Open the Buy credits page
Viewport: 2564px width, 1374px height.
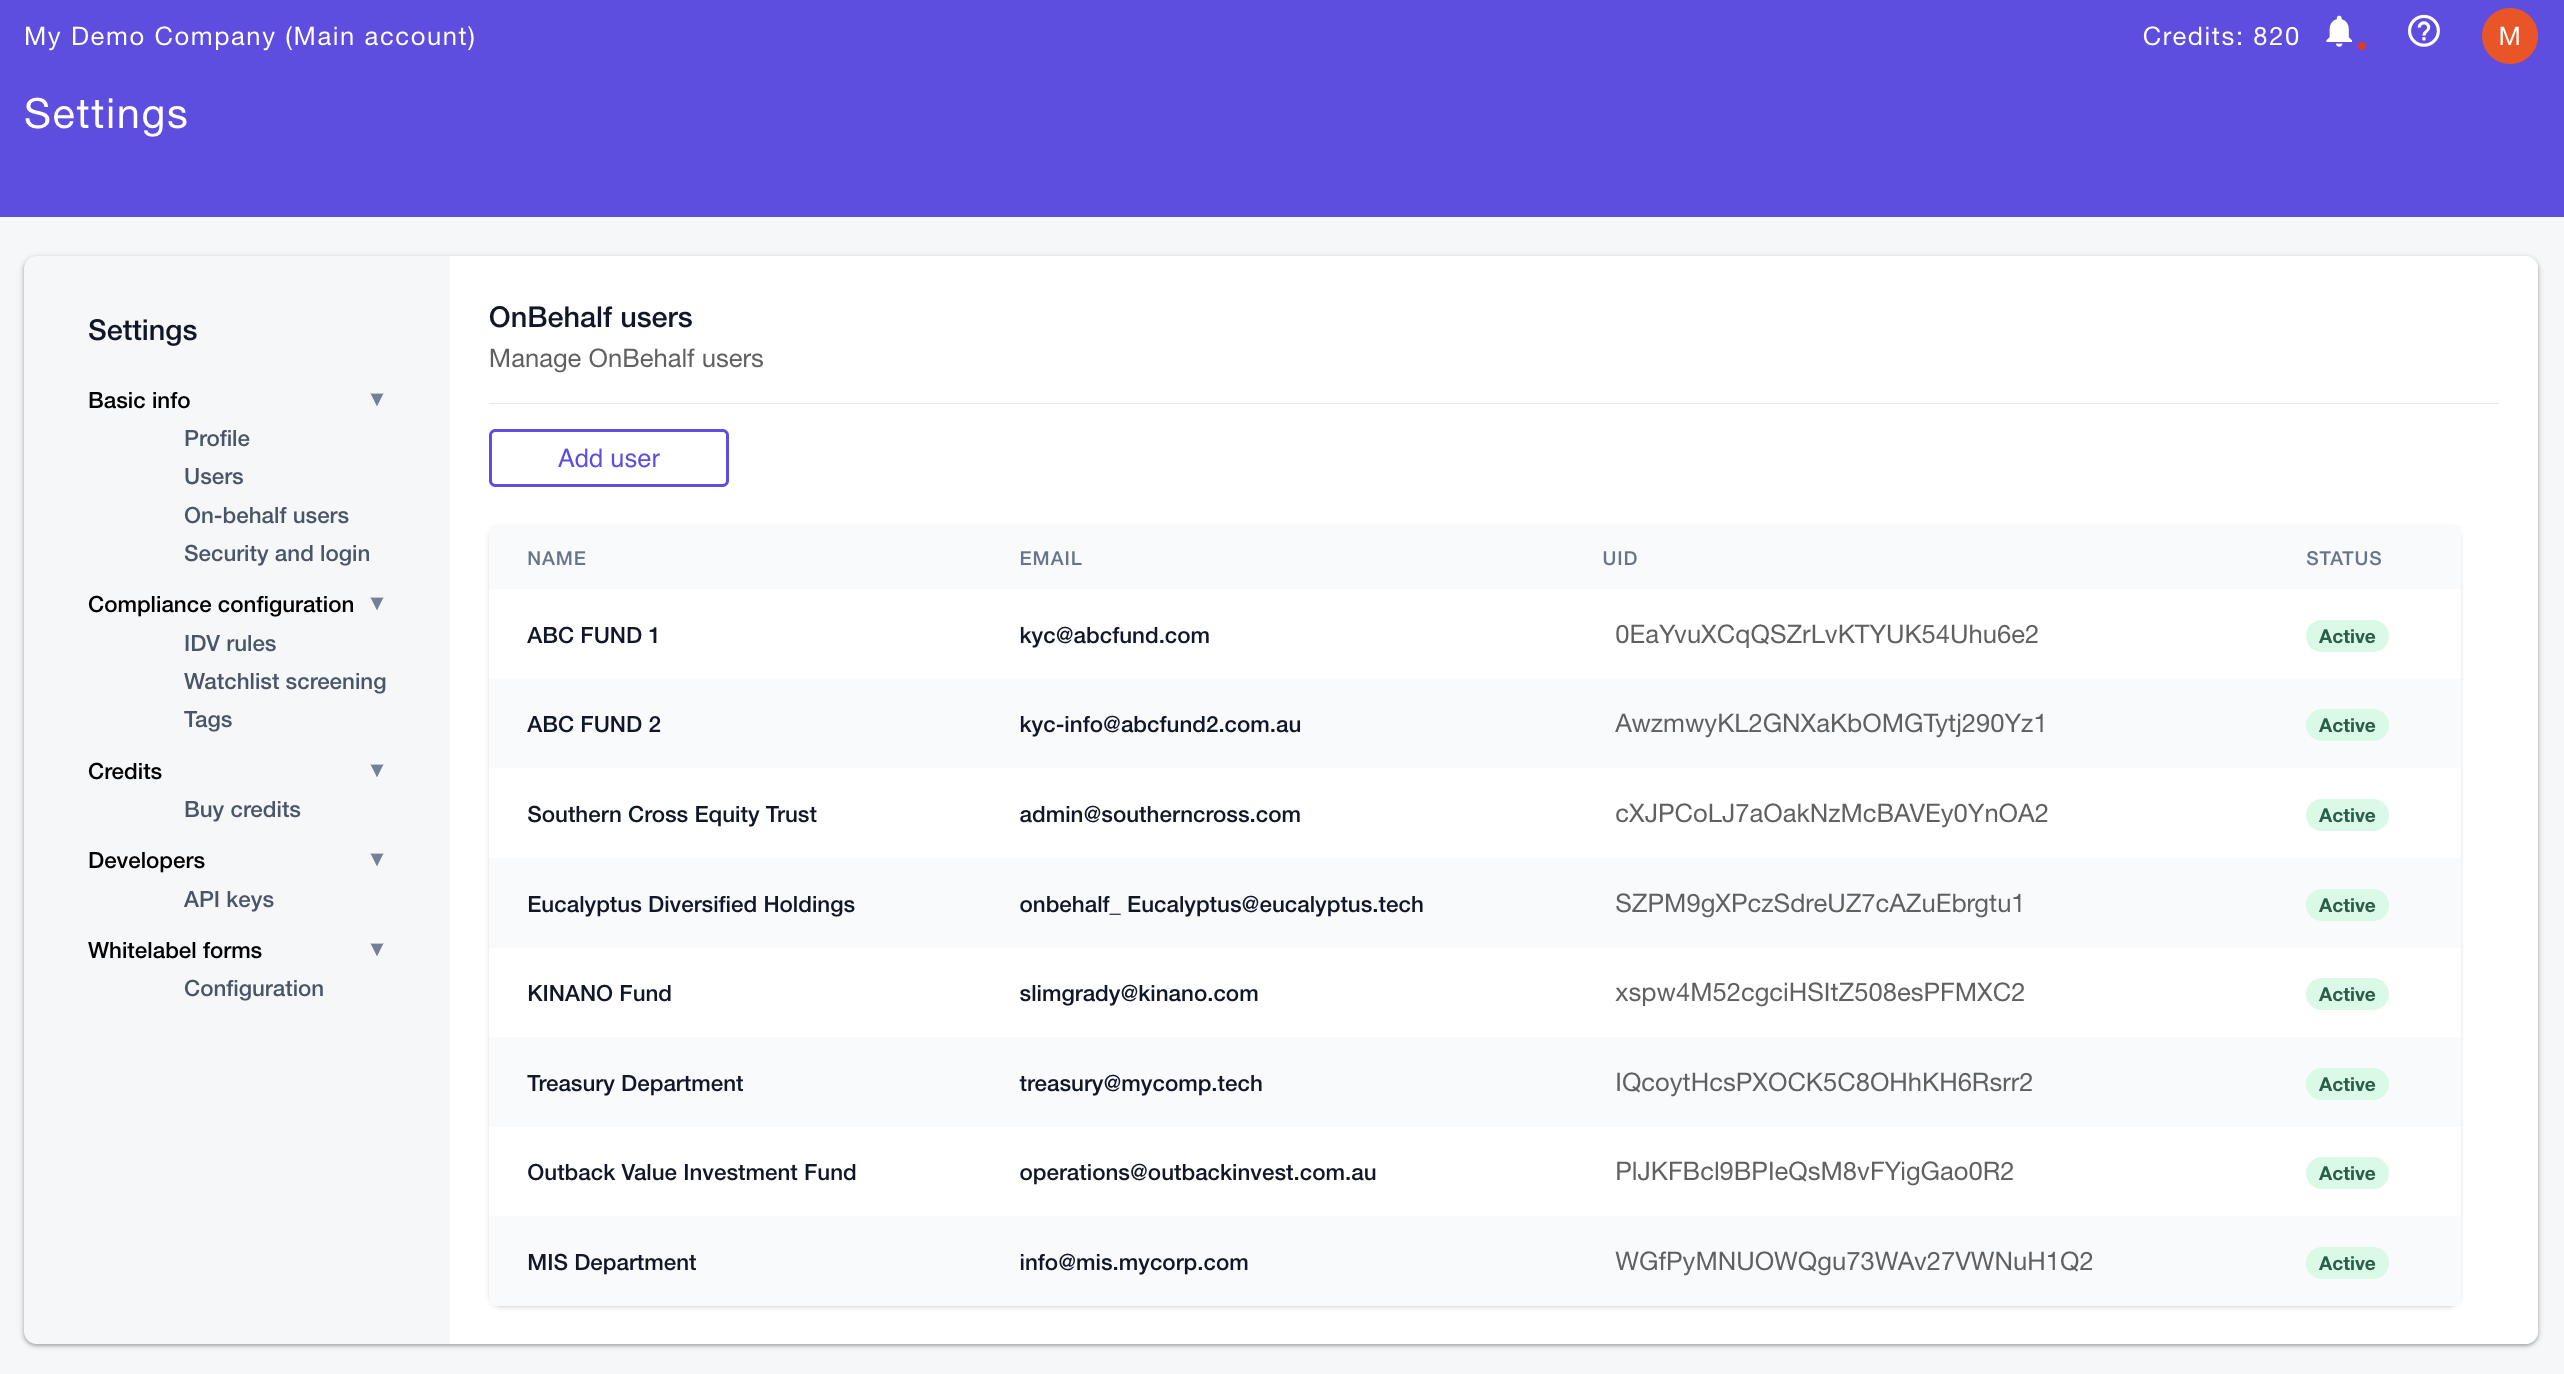(x=242, y=806)
